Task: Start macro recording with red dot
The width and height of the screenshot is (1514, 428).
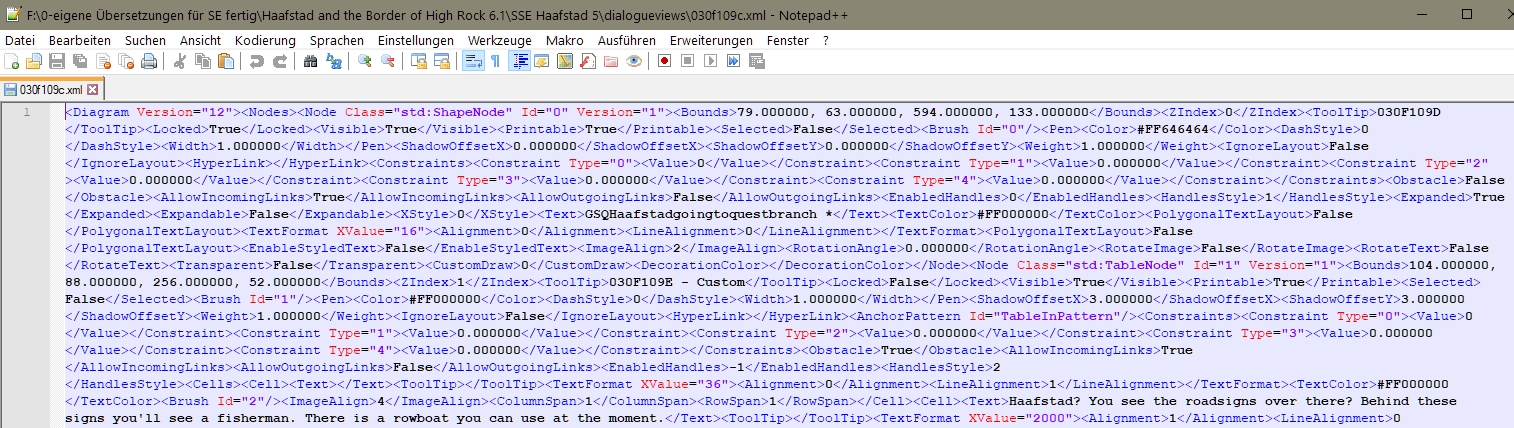Action: click(664, 61)
